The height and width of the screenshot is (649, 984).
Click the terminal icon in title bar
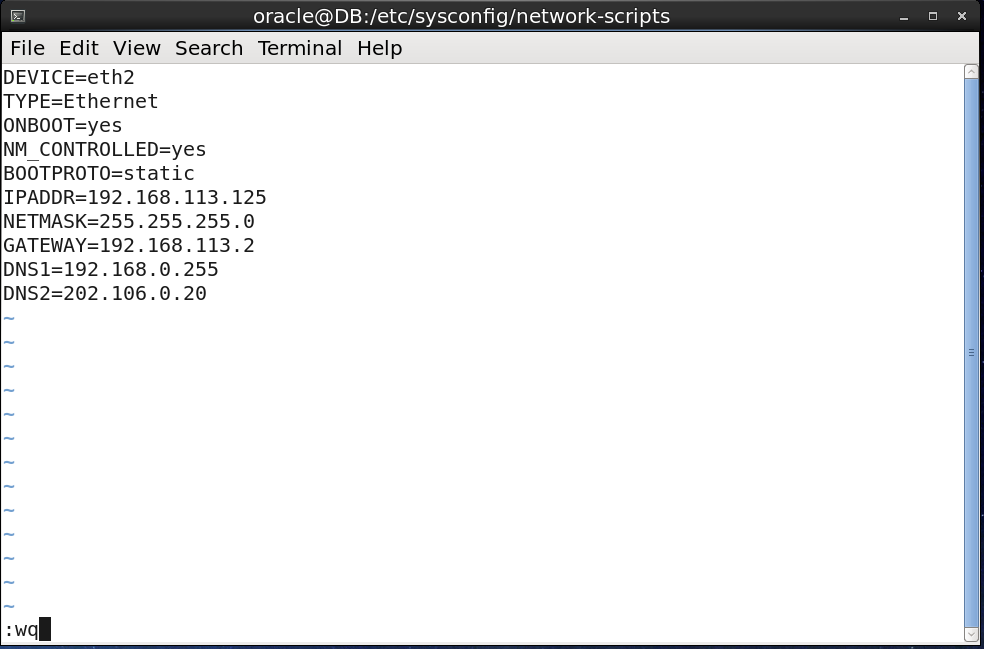(18, 16)
